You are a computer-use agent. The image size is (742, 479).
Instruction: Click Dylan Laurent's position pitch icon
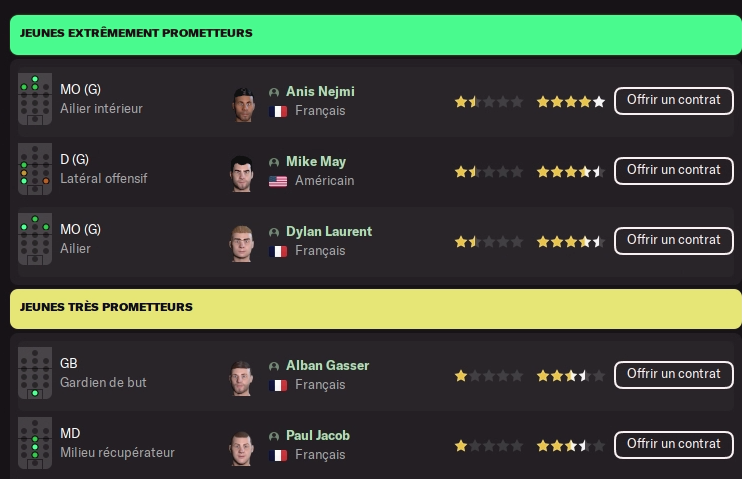point(35,240)
